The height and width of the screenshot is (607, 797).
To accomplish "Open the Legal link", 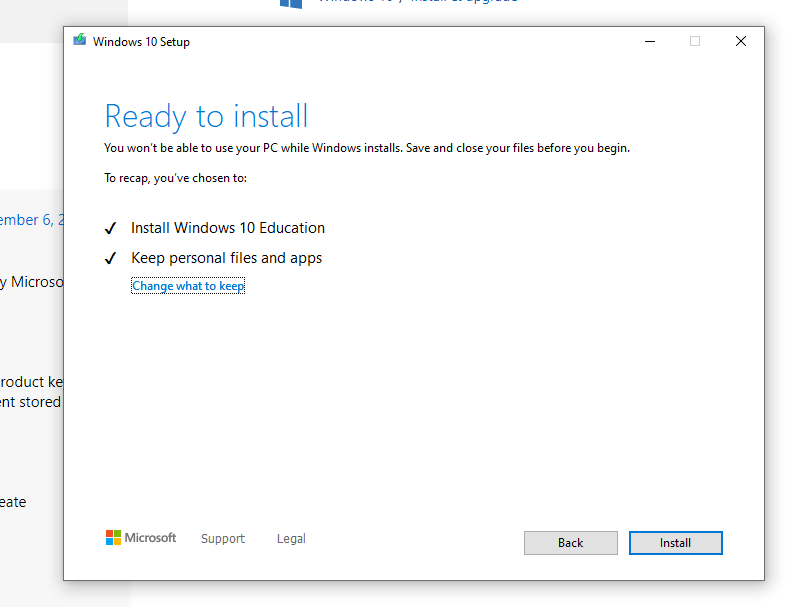I will point(291,538).
